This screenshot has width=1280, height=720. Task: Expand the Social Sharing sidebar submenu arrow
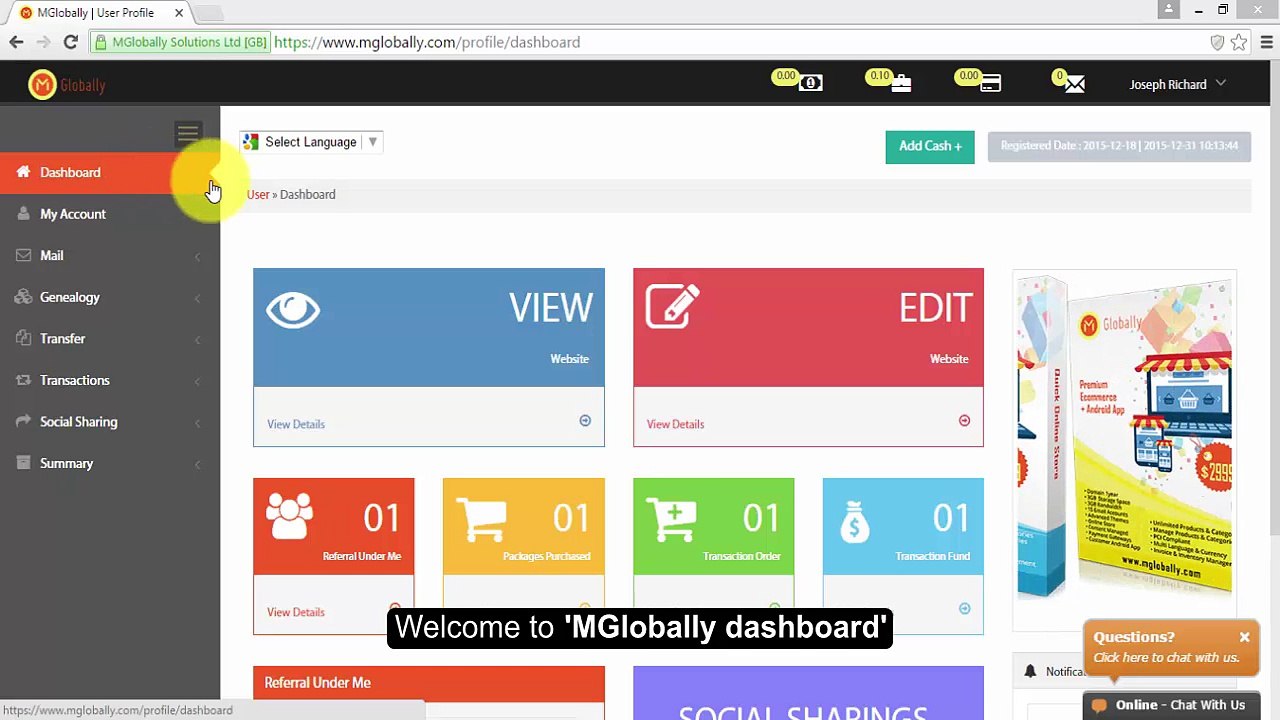(x=197, y=423)
